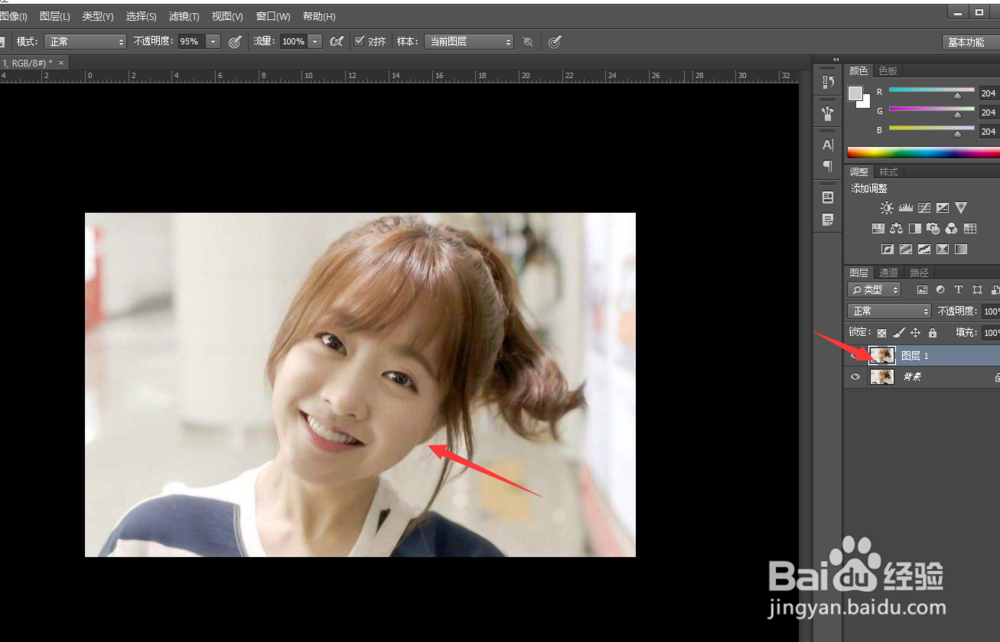Open the Brush Presets panel icon

[x=828, y=113]
